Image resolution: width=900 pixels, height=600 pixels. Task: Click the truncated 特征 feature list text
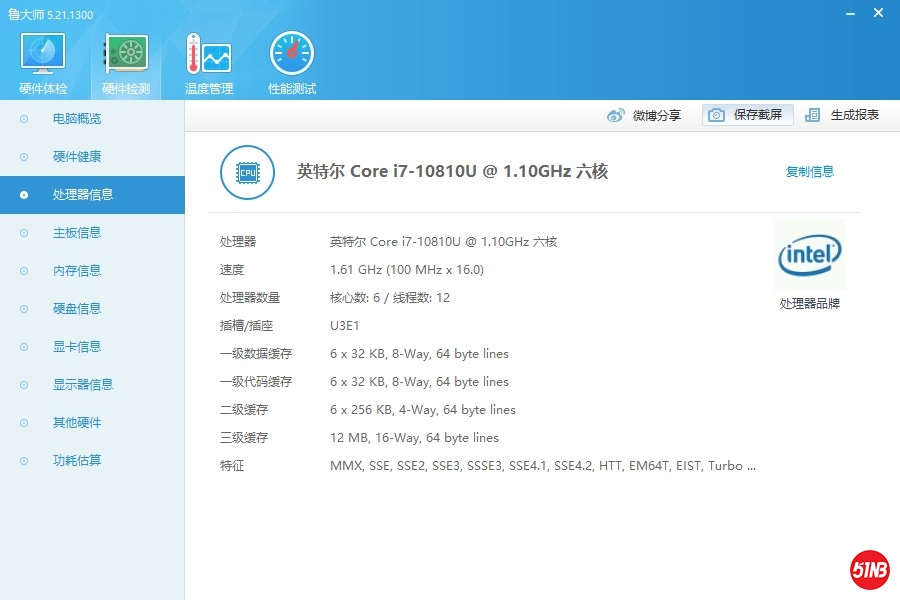[543, 466]
